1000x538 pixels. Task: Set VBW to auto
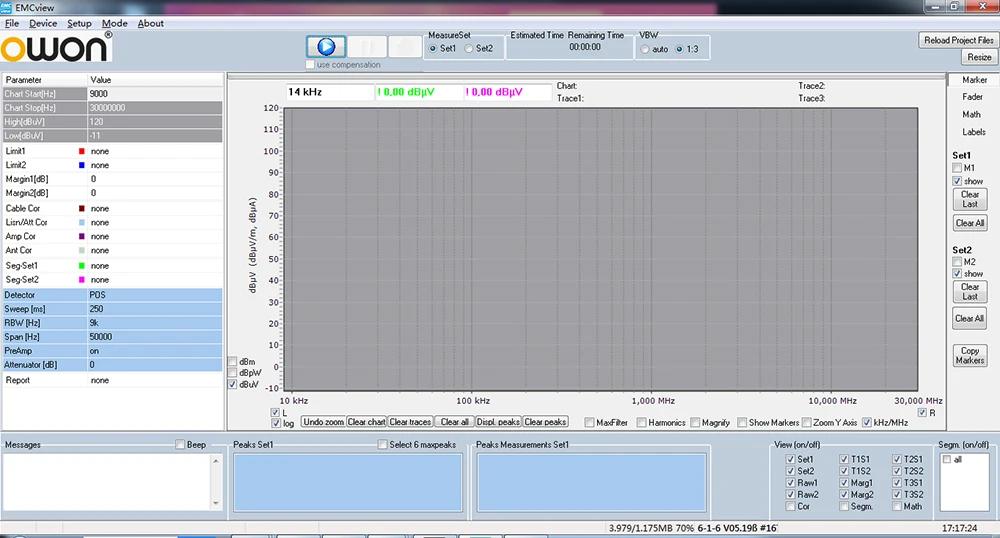tap(646, 48)
